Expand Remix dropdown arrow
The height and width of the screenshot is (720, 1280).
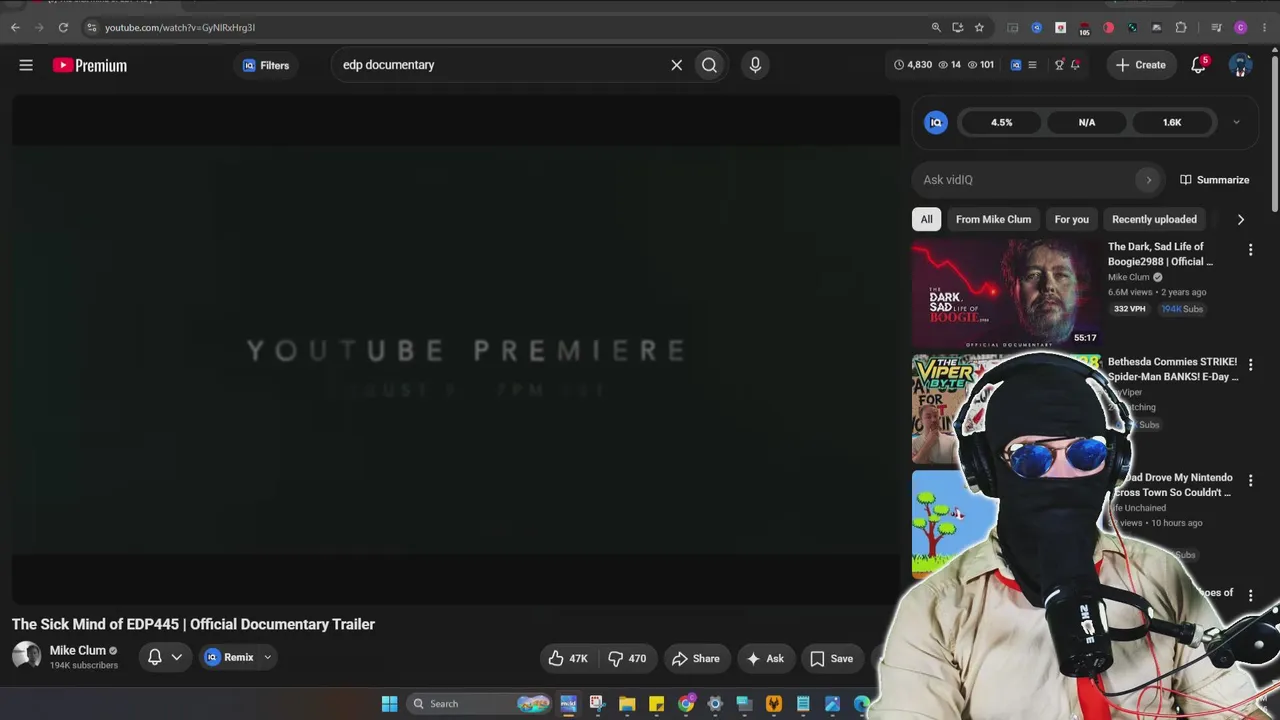(x=267, y=657)
